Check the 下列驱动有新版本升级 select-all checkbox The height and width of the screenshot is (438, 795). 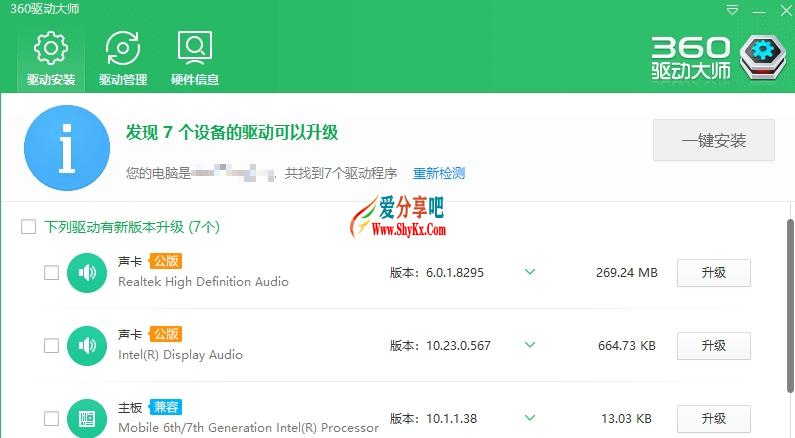(x=28, y=227)
